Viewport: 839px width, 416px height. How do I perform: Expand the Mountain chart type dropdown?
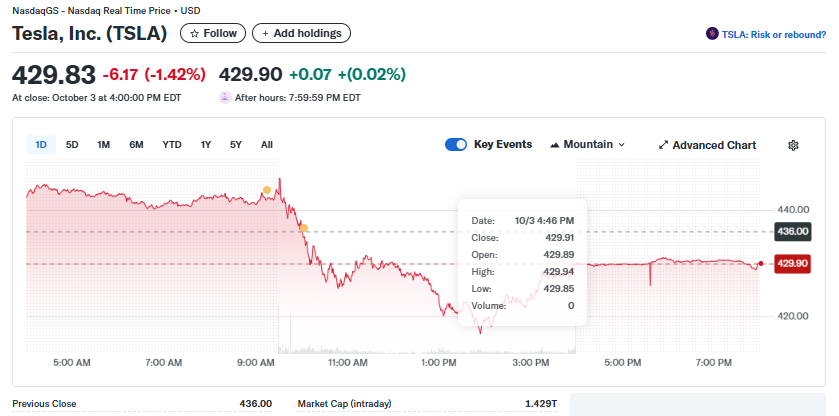point(587,145)
